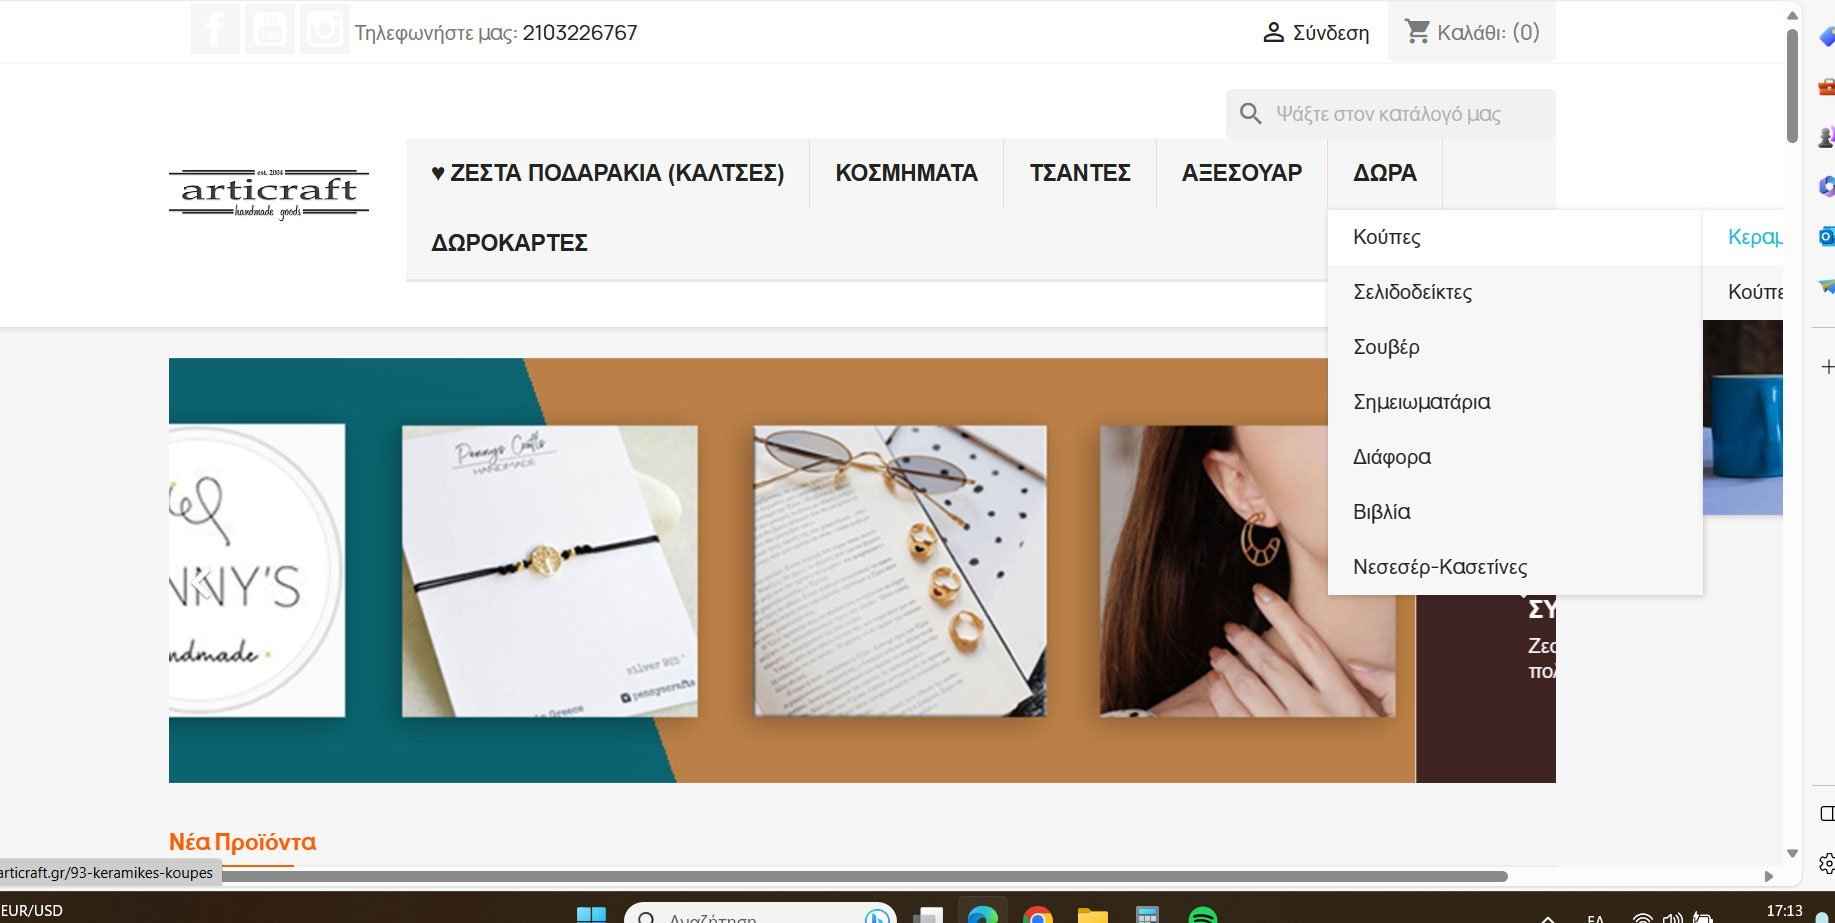Open the Facebook page icon
The width and height of the screenshot is (1835, 923).
[214, 30]
